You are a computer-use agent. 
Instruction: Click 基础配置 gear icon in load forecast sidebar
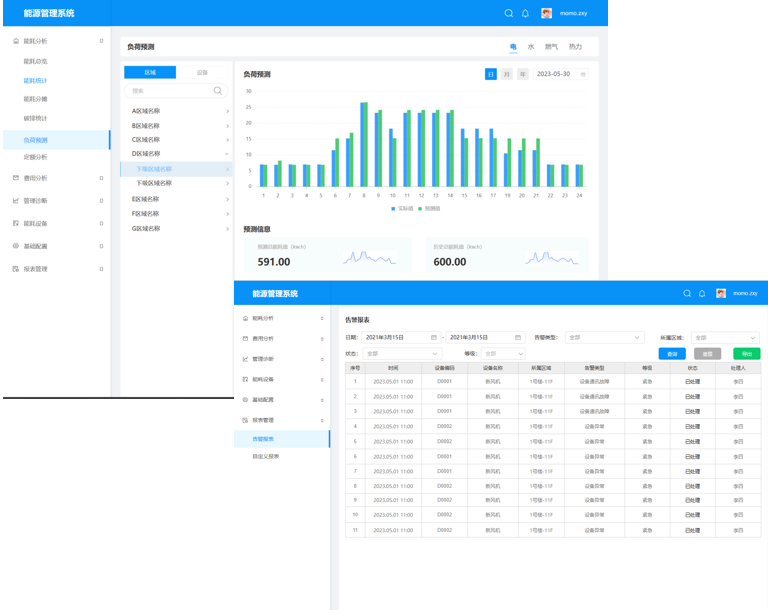[x=16, y=246]
